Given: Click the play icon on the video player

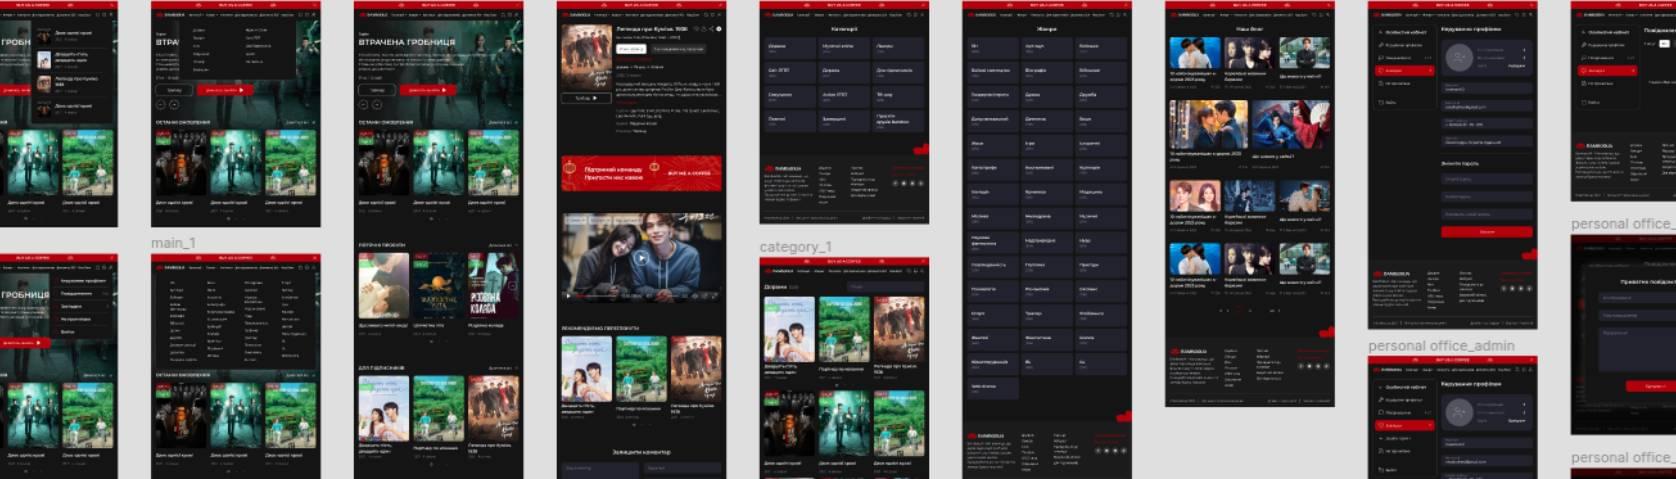Looking at the screenshot, I should [642, 257].
